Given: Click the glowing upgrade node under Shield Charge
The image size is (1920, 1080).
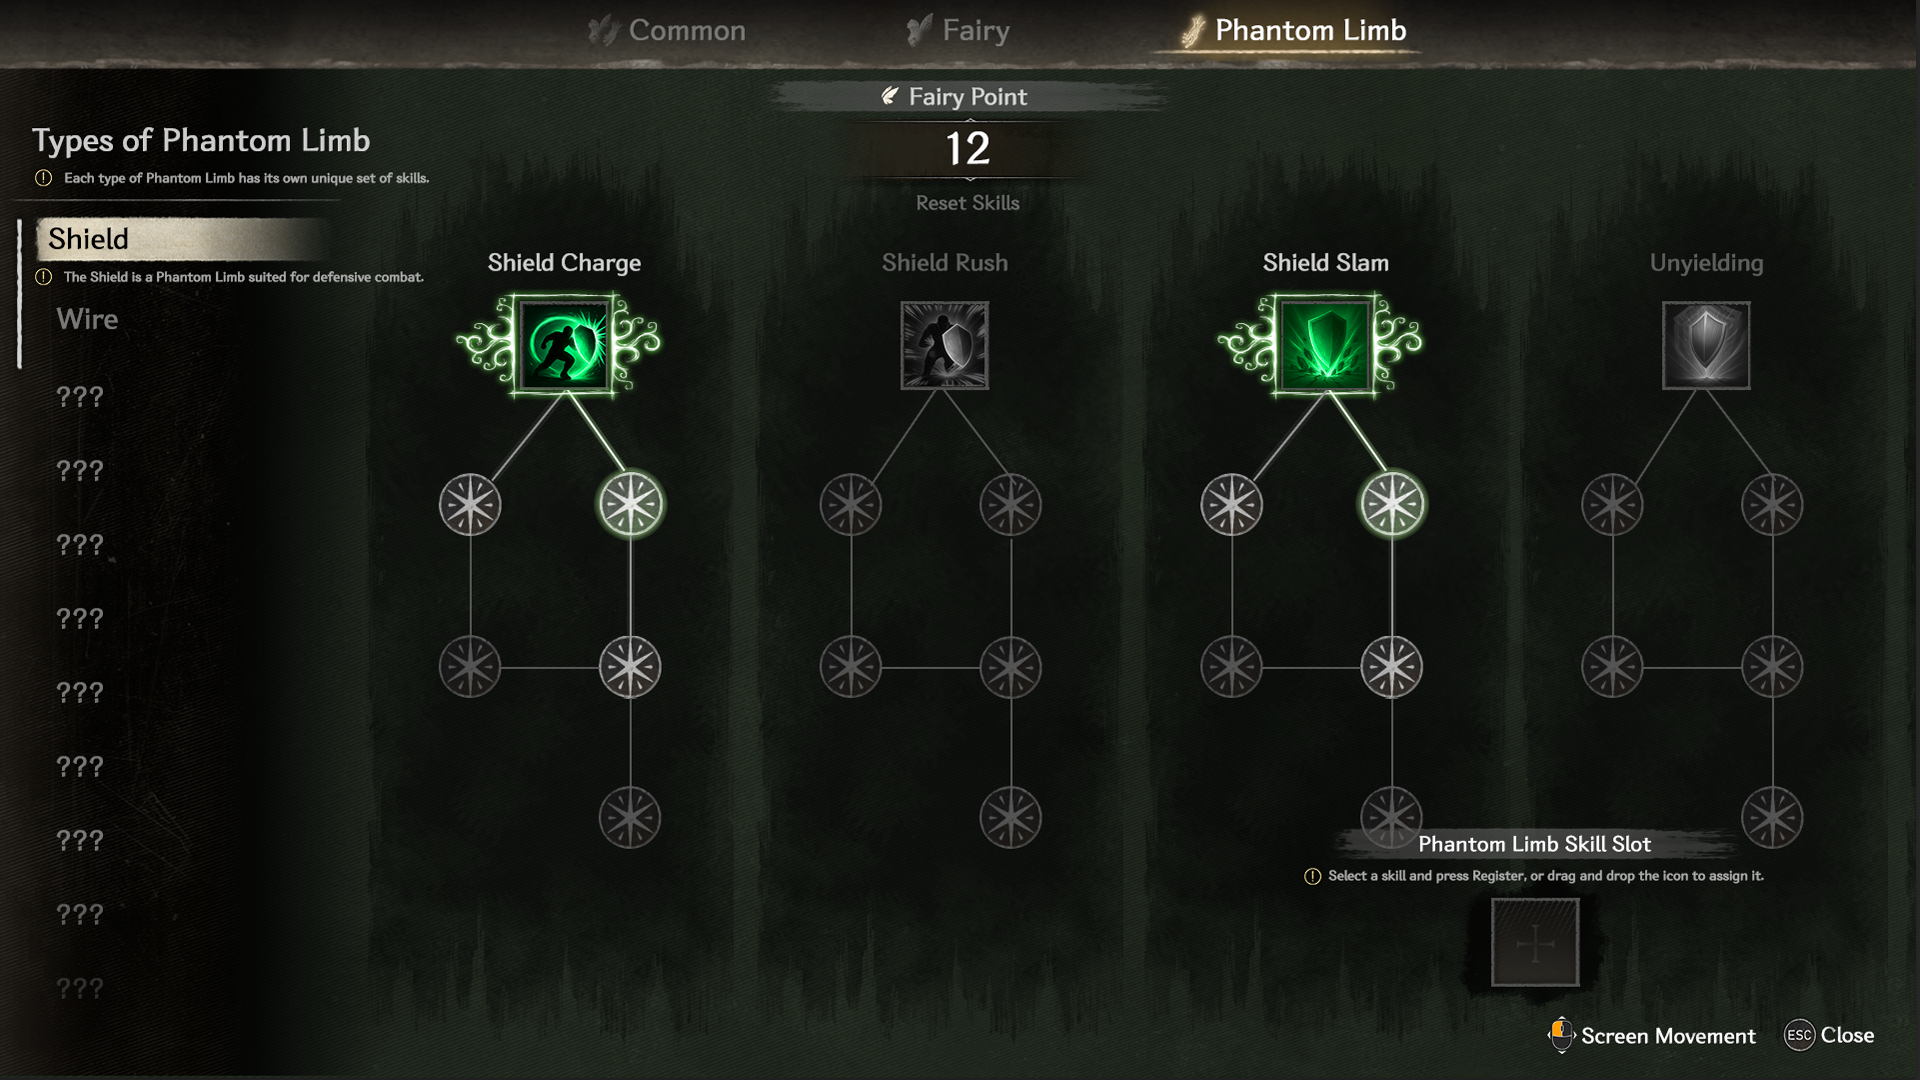Looking at the screenshot, I should (630, 504).
